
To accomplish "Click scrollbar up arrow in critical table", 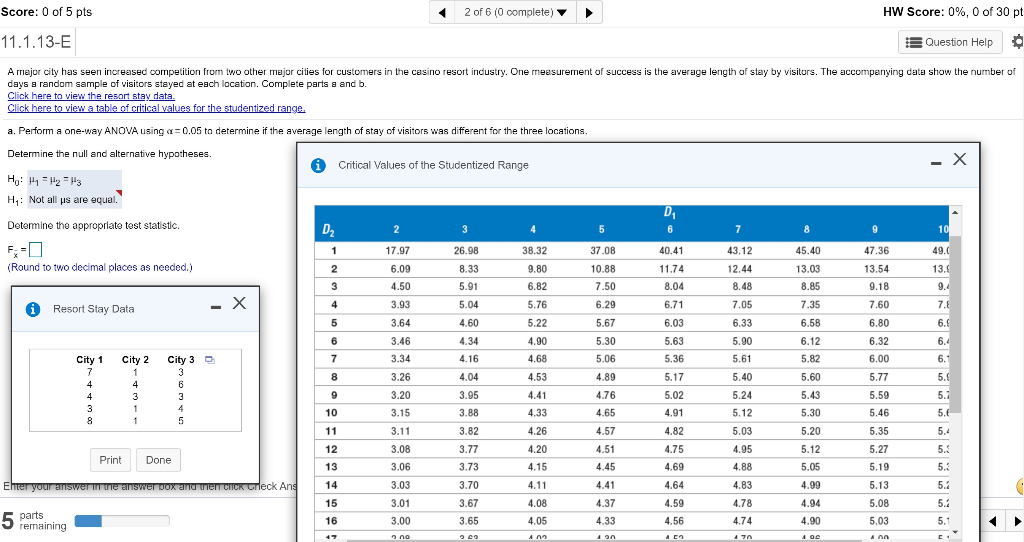I will click(955, 212).
